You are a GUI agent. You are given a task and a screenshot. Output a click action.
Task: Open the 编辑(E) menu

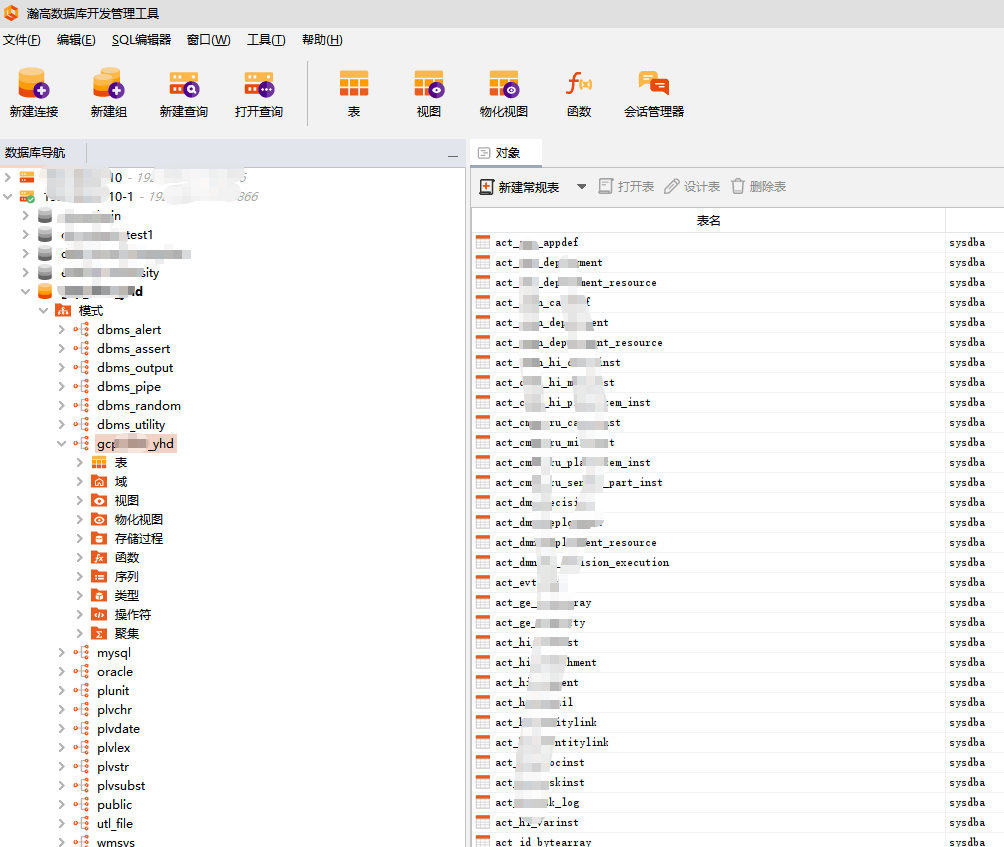[76, 40]
